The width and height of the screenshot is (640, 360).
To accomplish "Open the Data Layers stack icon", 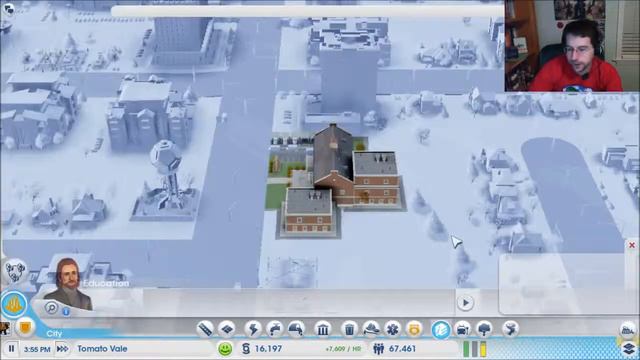I will coord(630,349).
